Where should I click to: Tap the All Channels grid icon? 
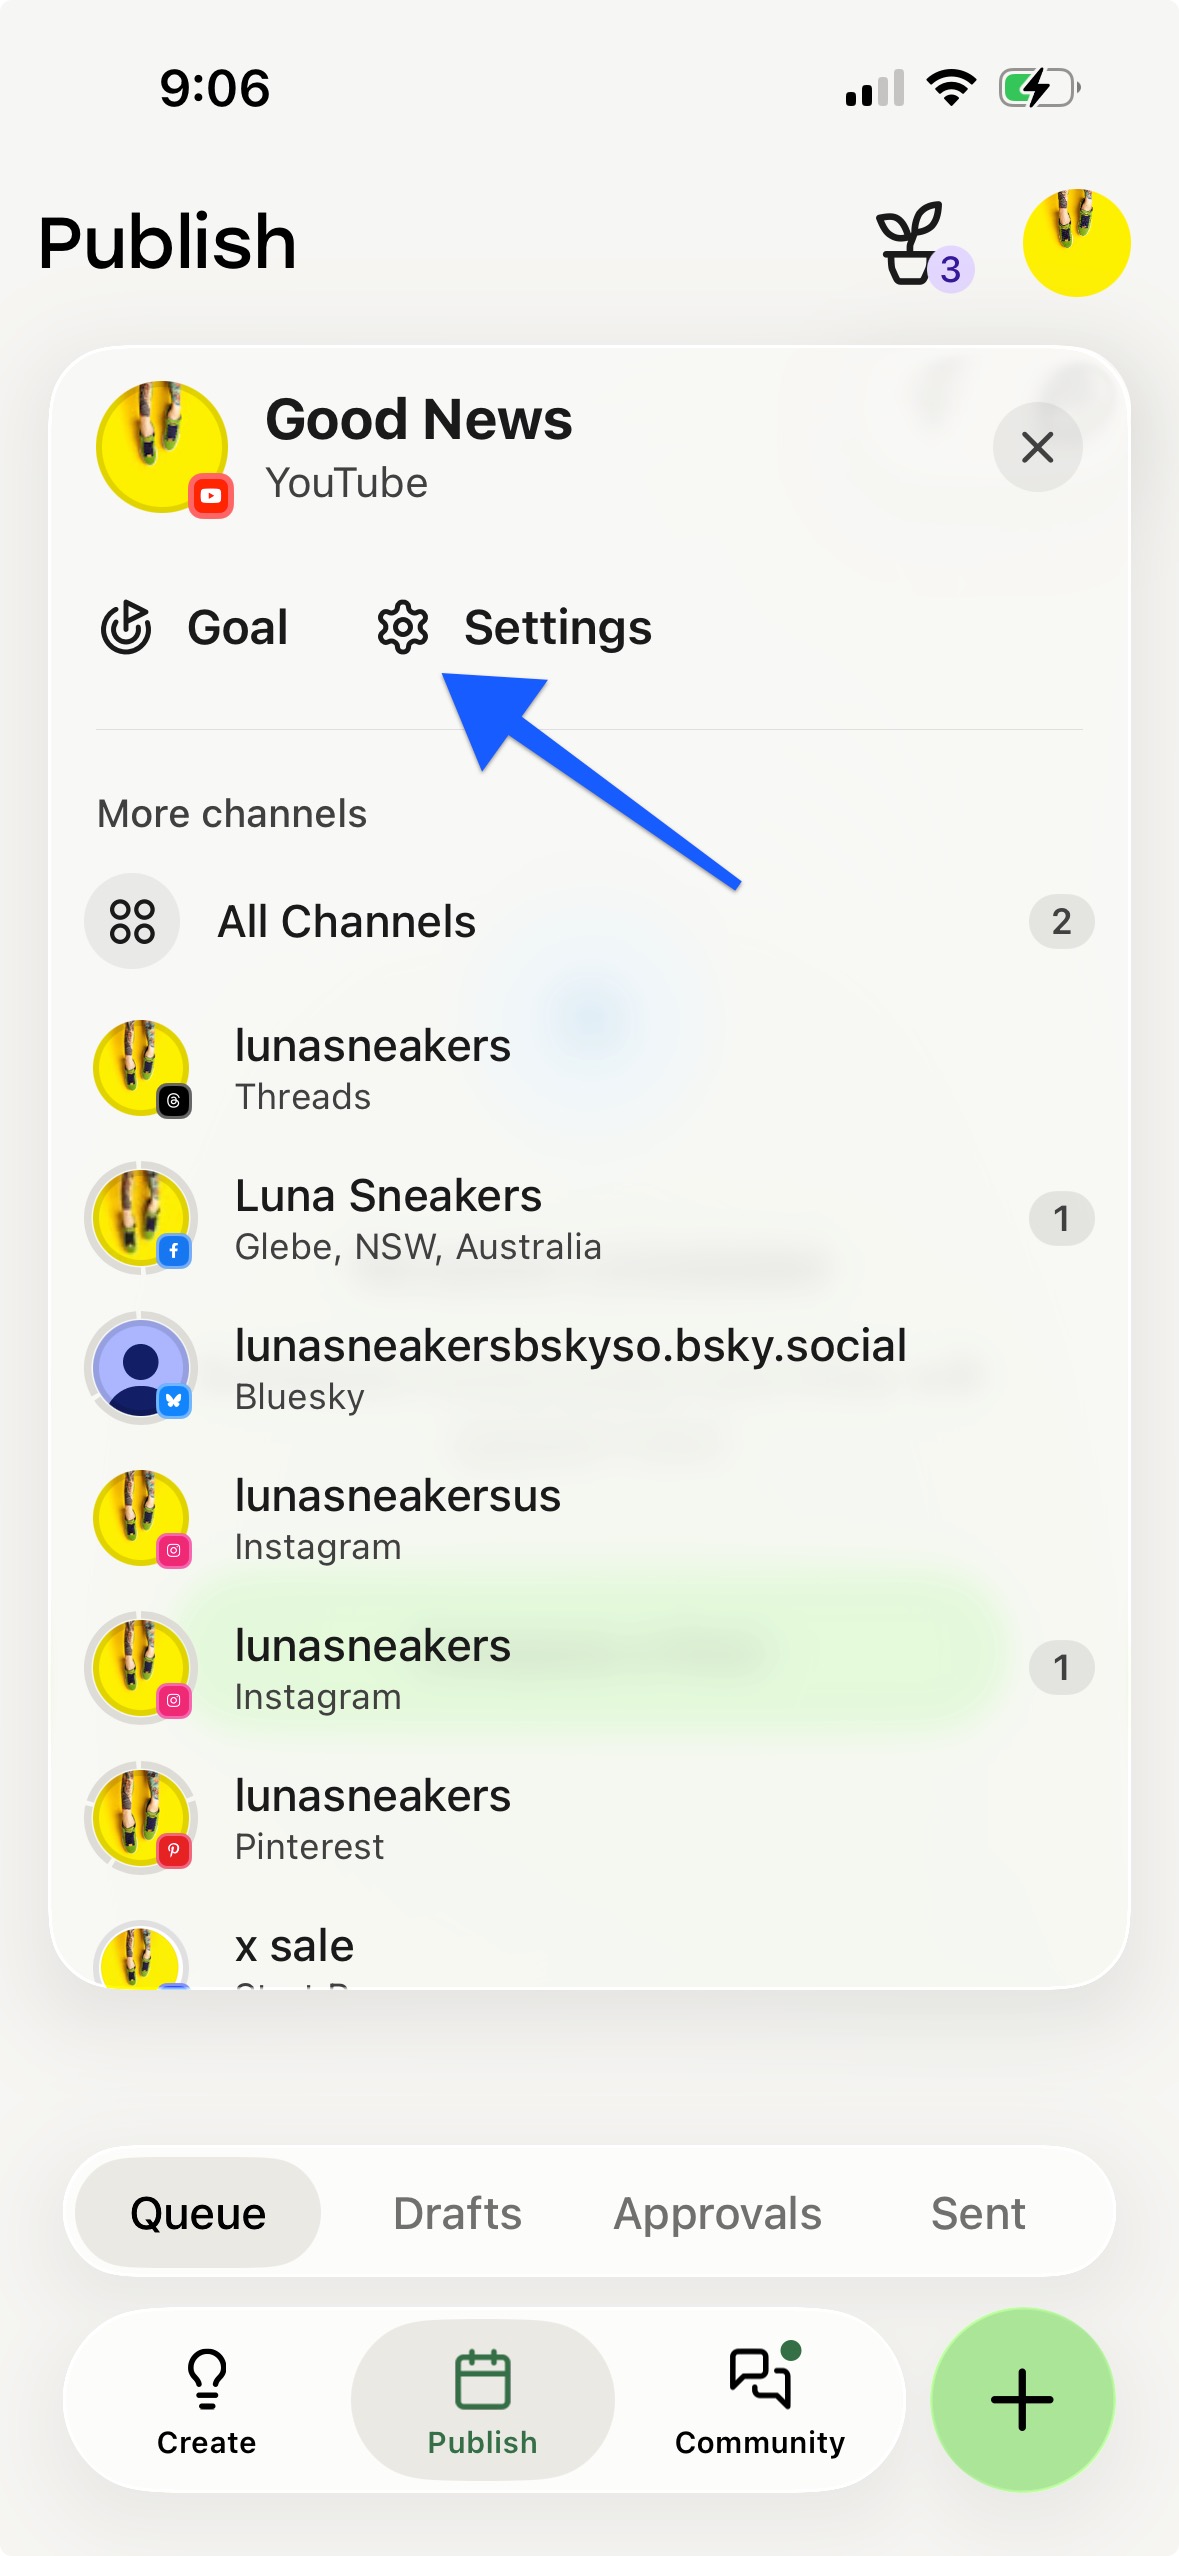coord(132,921)
